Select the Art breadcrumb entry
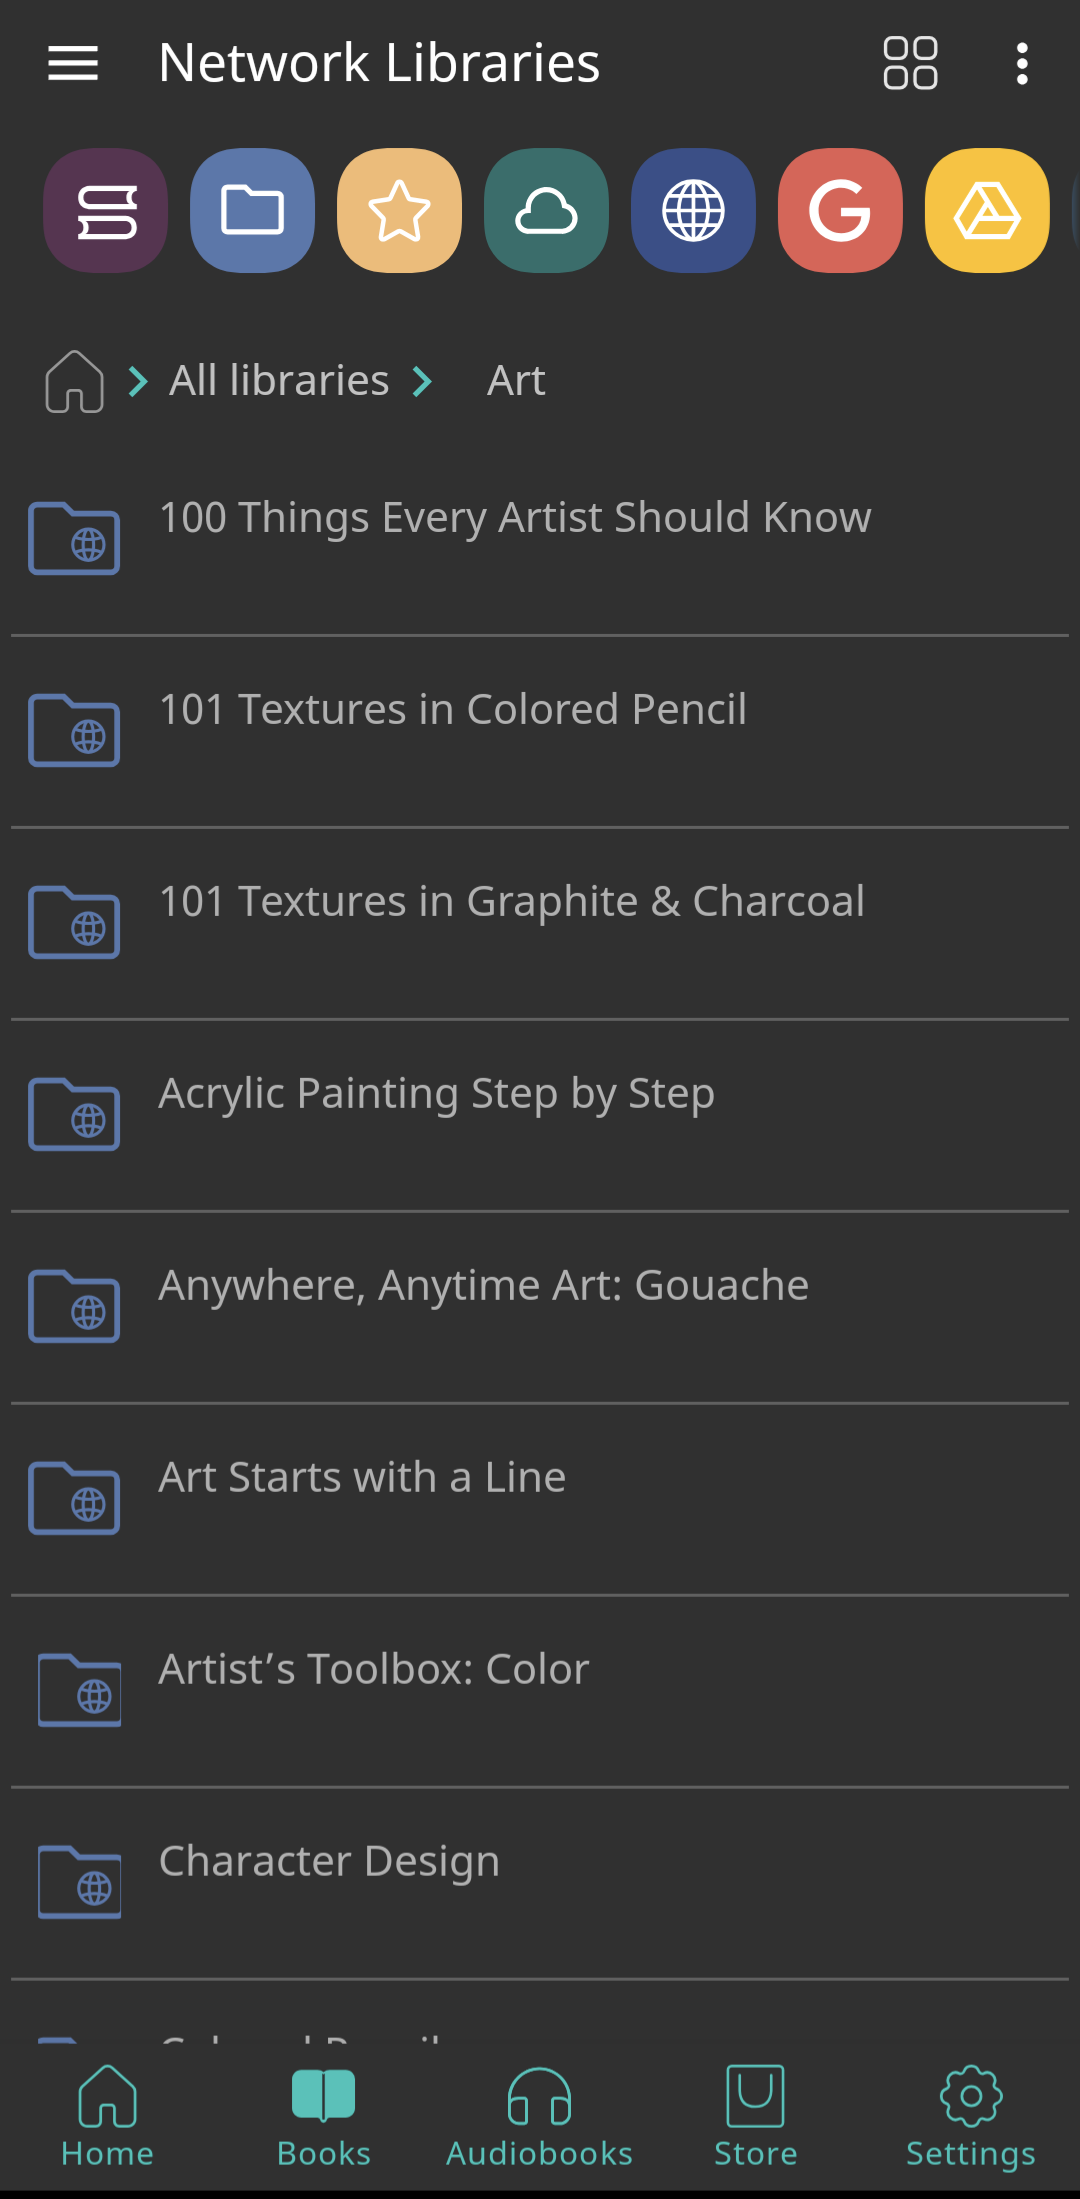The width and height of the screenshot is (1080, 2199). click(516, 381)
